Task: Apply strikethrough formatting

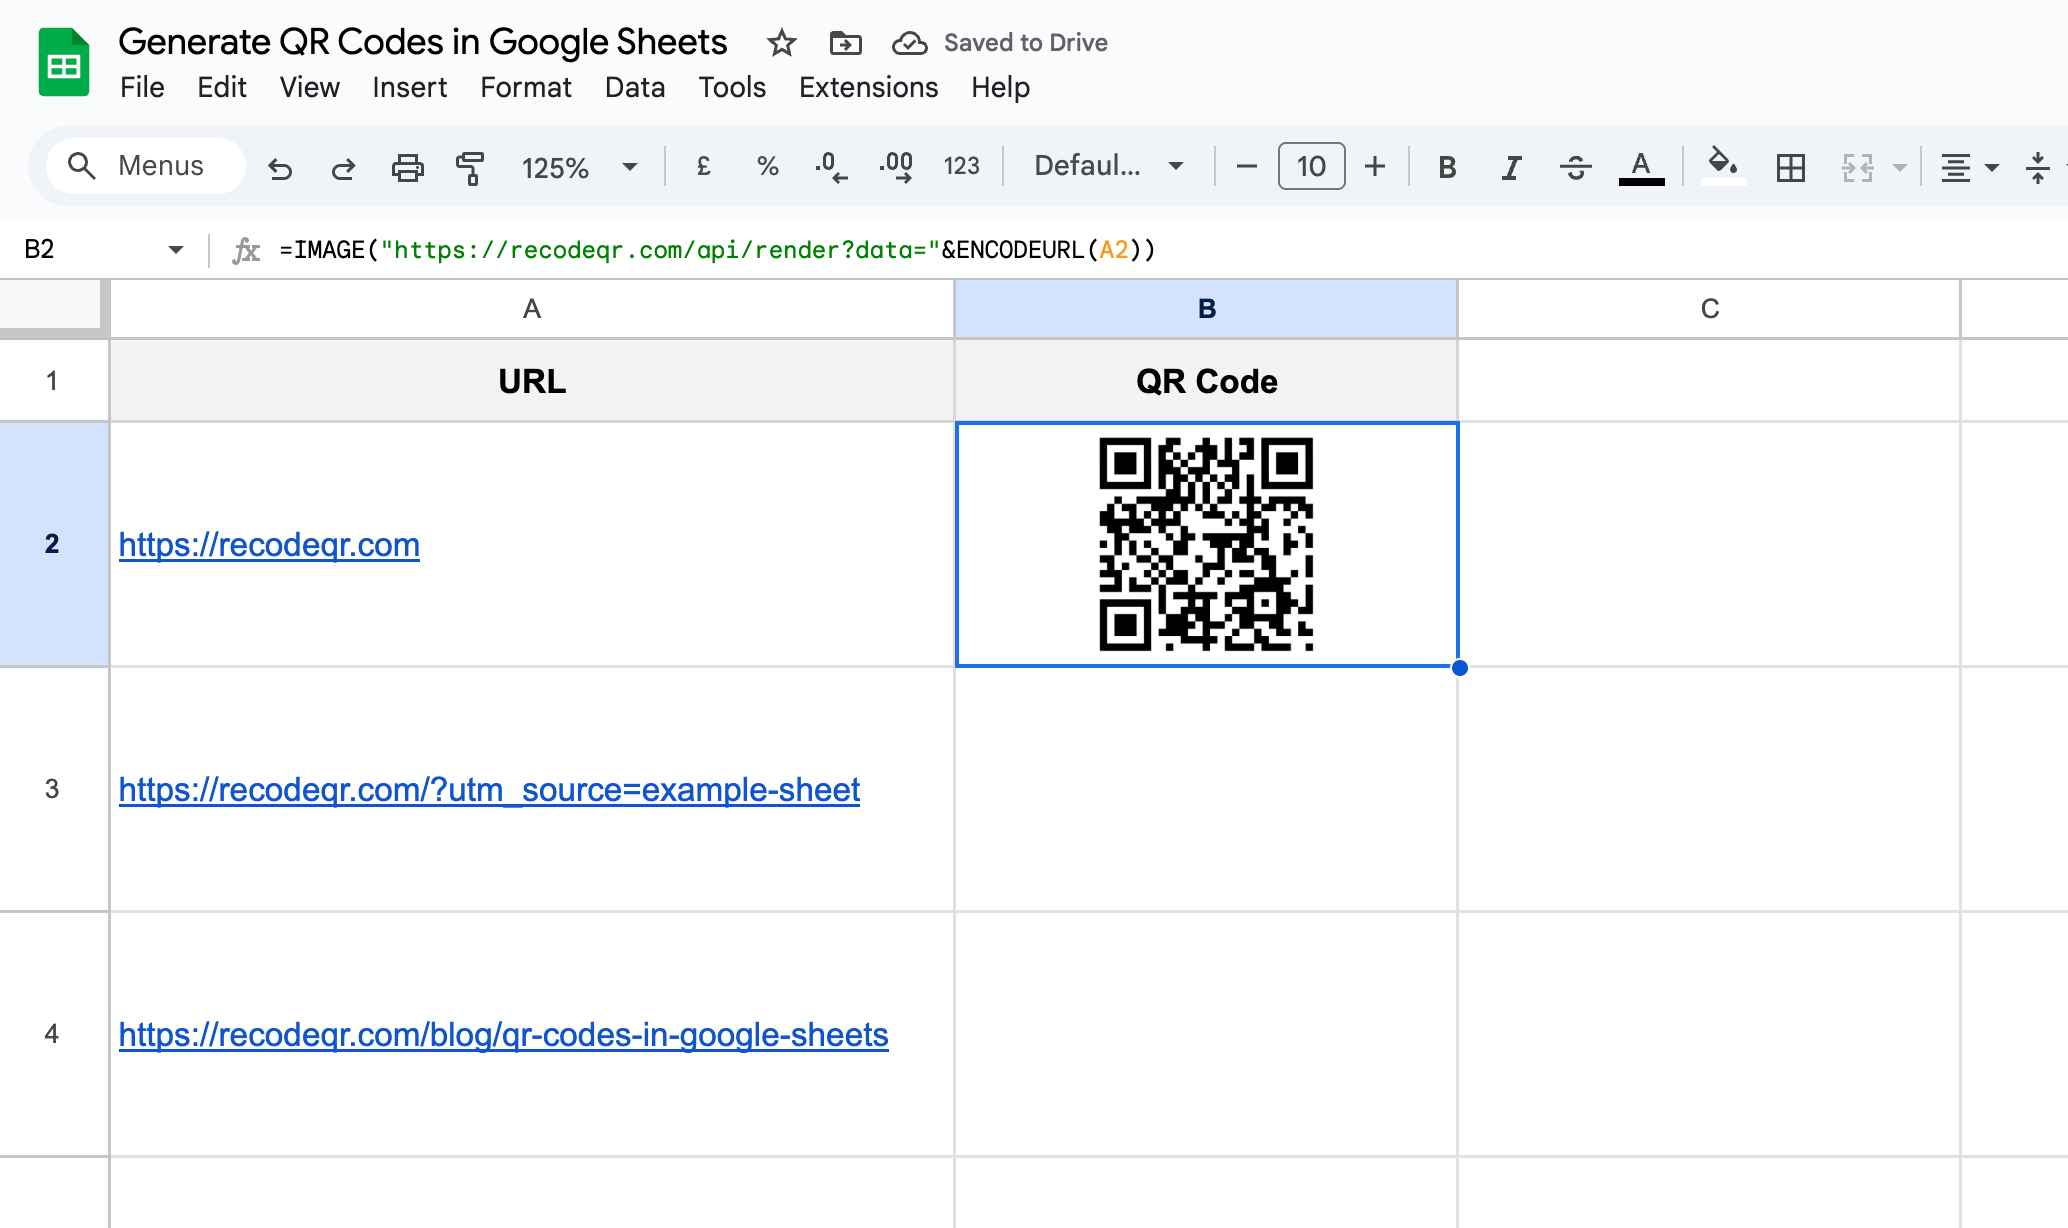Action: 1575,167
